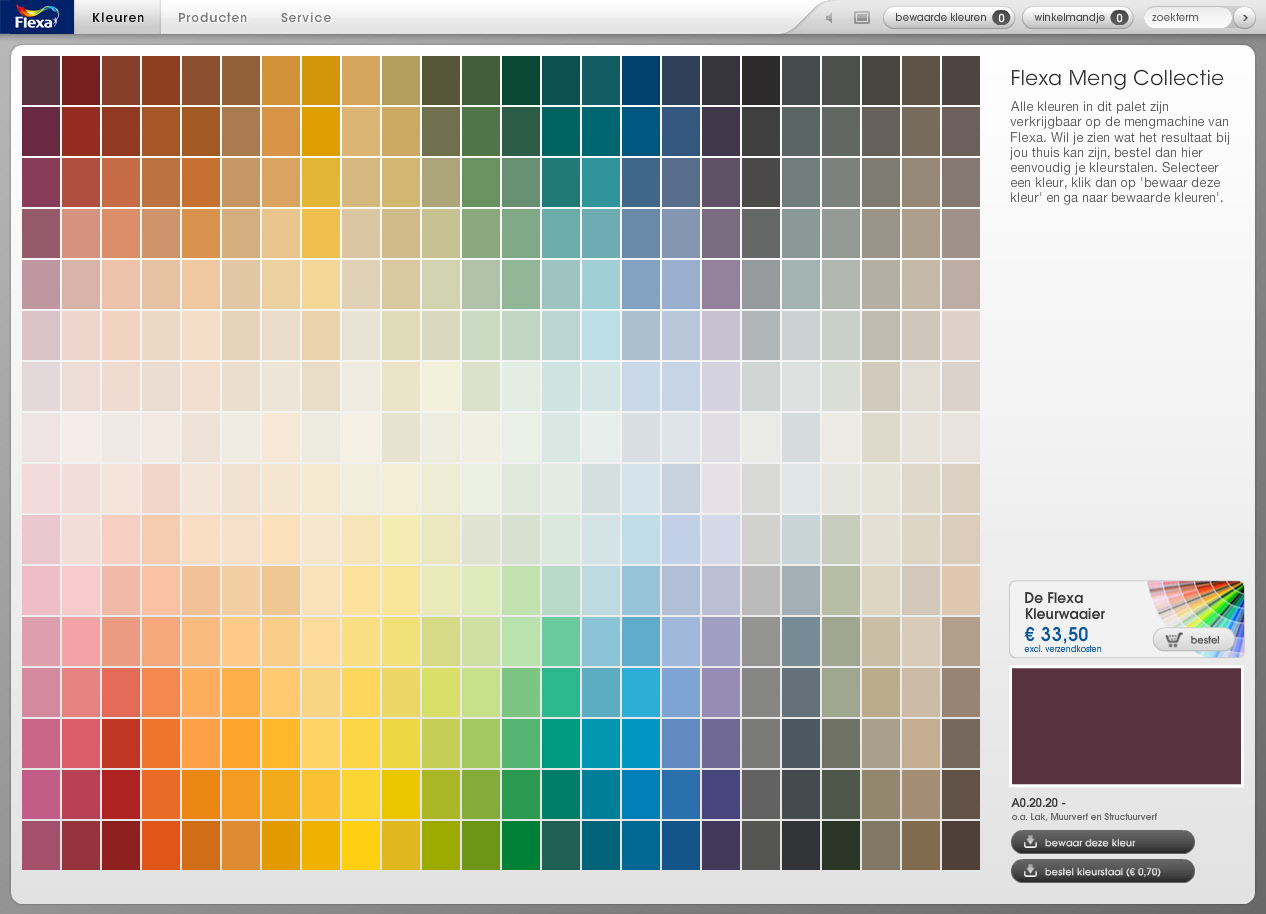
Task: Click 'o.a. Lak, Muurverf en Structuurverf' text
Action: click(1084, 817)
